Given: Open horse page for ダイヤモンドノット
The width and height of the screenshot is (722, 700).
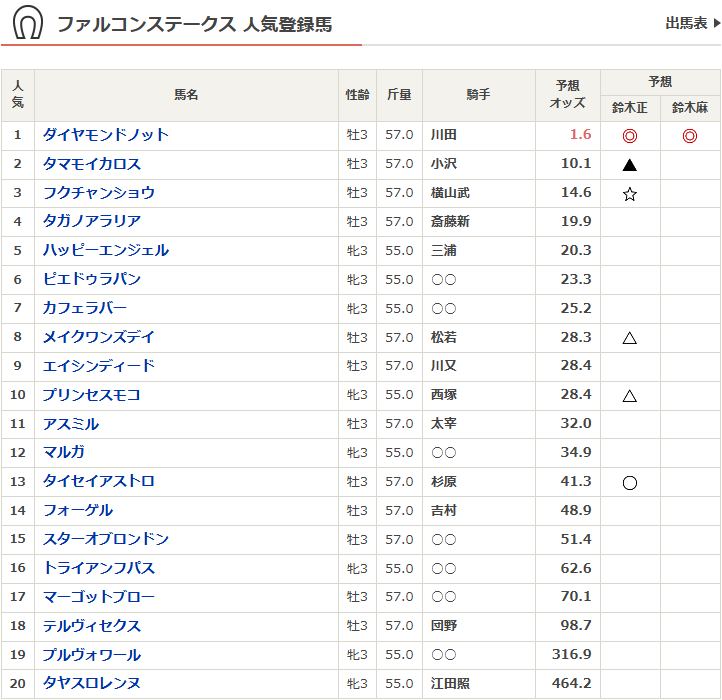Looking at the screenshot, I should coord(106,135).
